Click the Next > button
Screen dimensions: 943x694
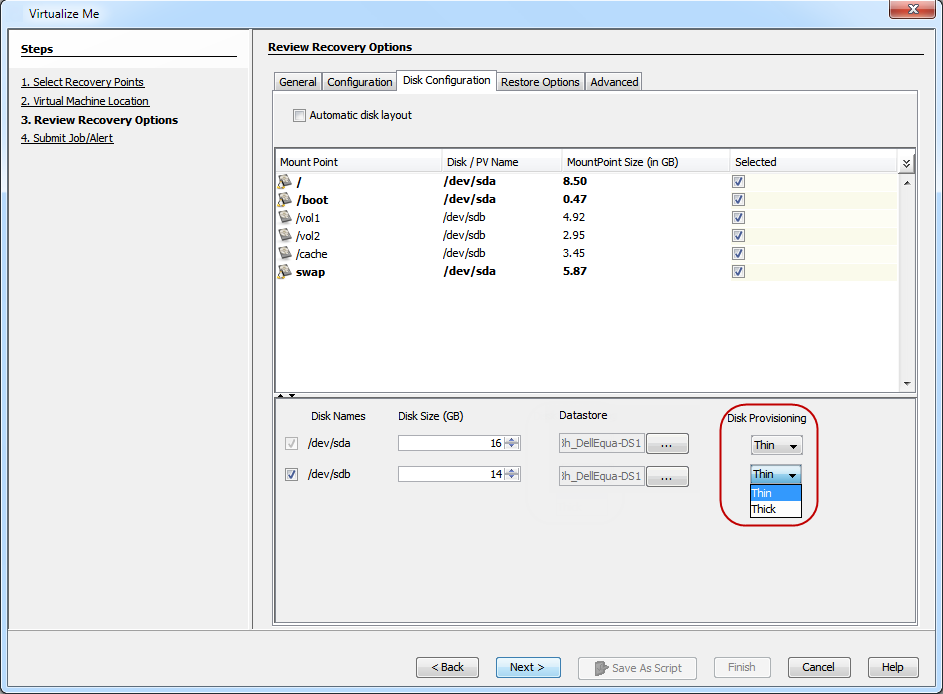coord(527,667)
